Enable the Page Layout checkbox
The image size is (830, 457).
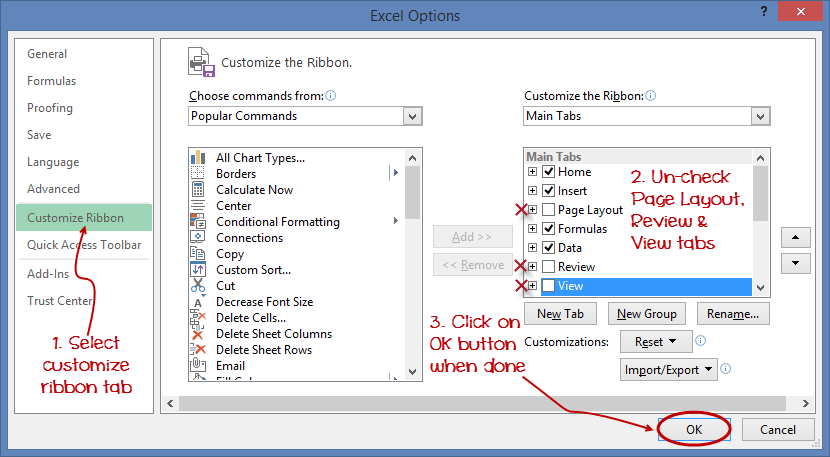(x=548, y=210)
